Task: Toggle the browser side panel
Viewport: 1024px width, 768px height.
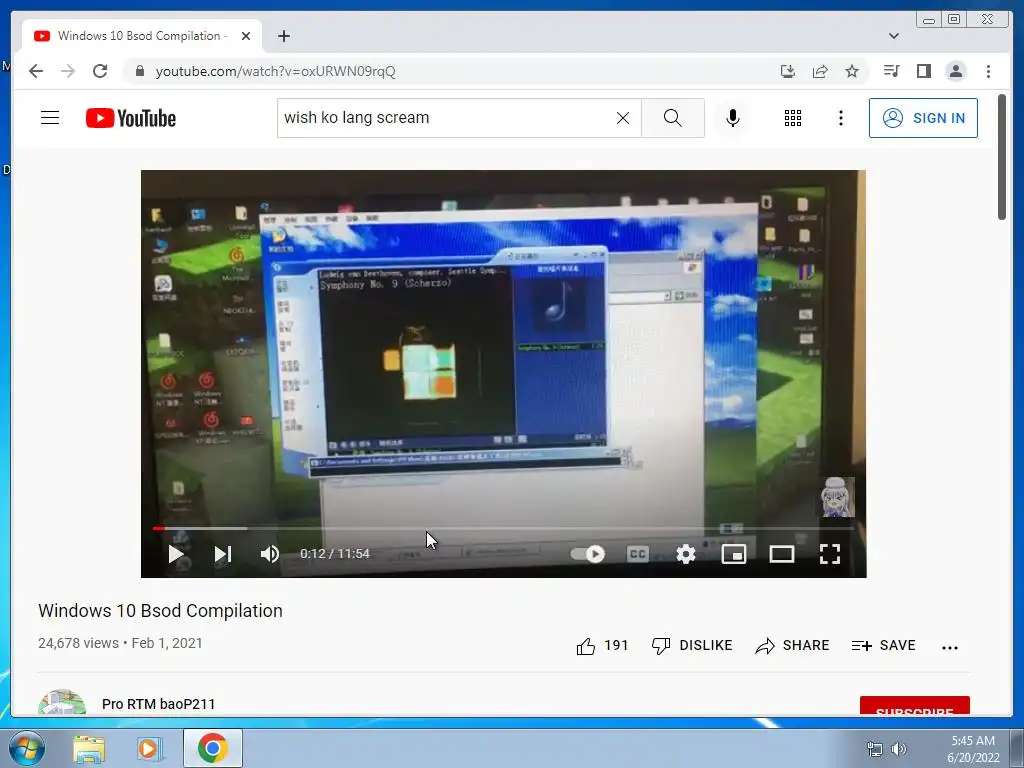Action: click(923, 71)
